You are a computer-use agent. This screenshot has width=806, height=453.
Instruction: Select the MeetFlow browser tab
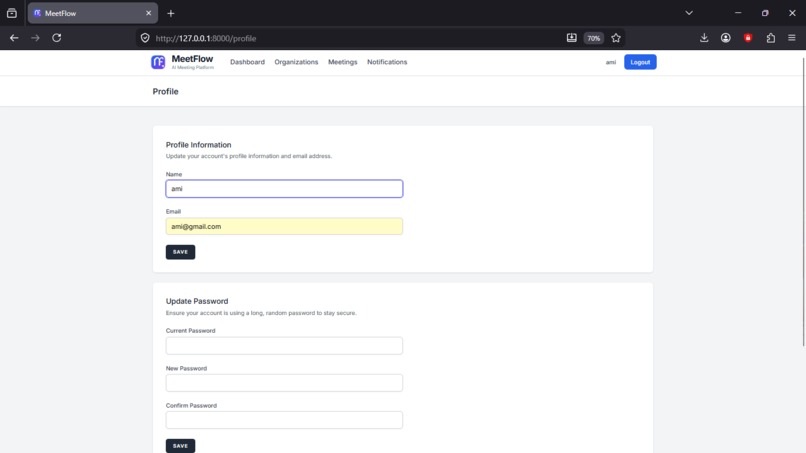tap(93, 13)
